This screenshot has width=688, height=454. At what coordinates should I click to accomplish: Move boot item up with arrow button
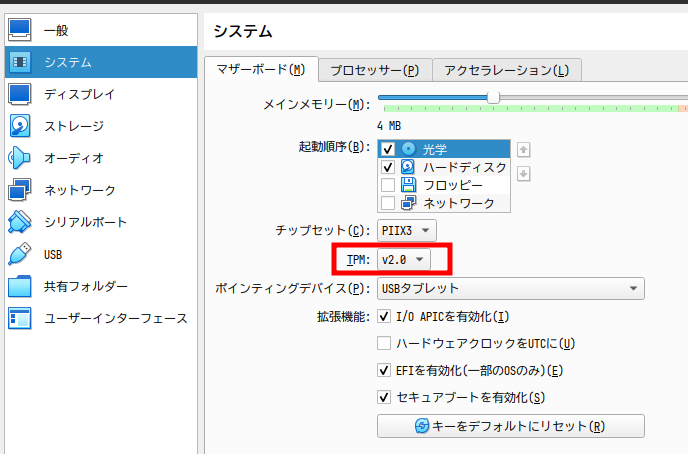[523, 150]
